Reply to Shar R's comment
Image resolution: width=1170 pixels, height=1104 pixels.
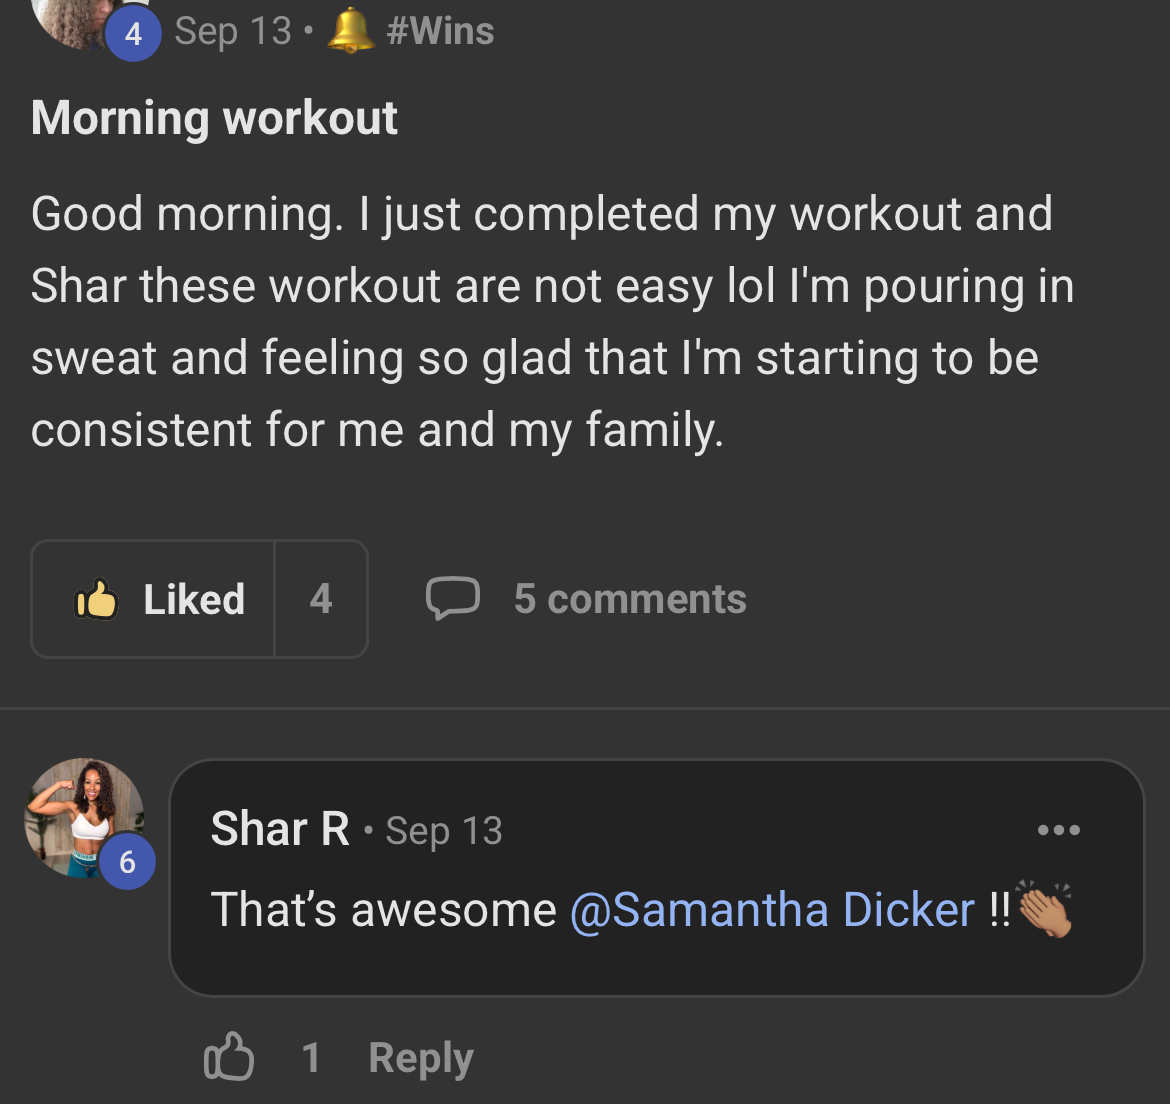(421, 1058)
